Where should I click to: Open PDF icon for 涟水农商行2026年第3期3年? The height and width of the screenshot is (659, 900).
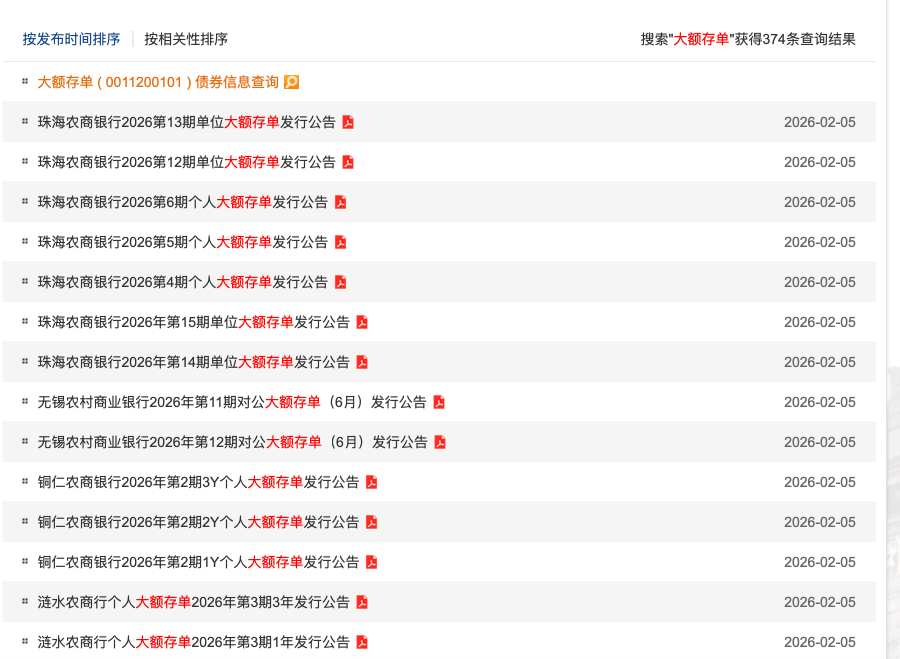click(x=362, y=602)
